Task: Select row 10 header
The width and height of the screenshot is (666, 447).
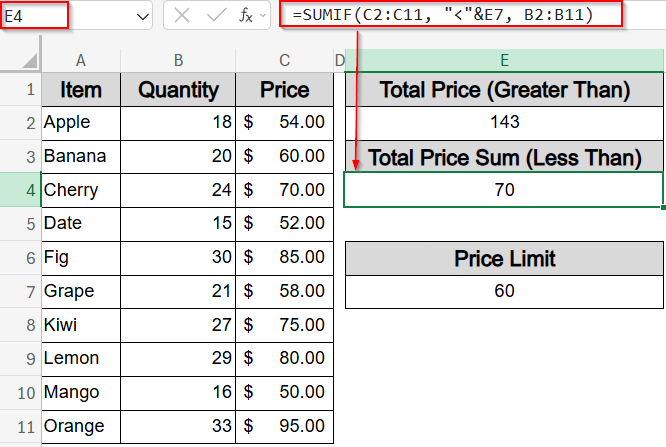Action: pyautogui.click(x=20, y=393)
